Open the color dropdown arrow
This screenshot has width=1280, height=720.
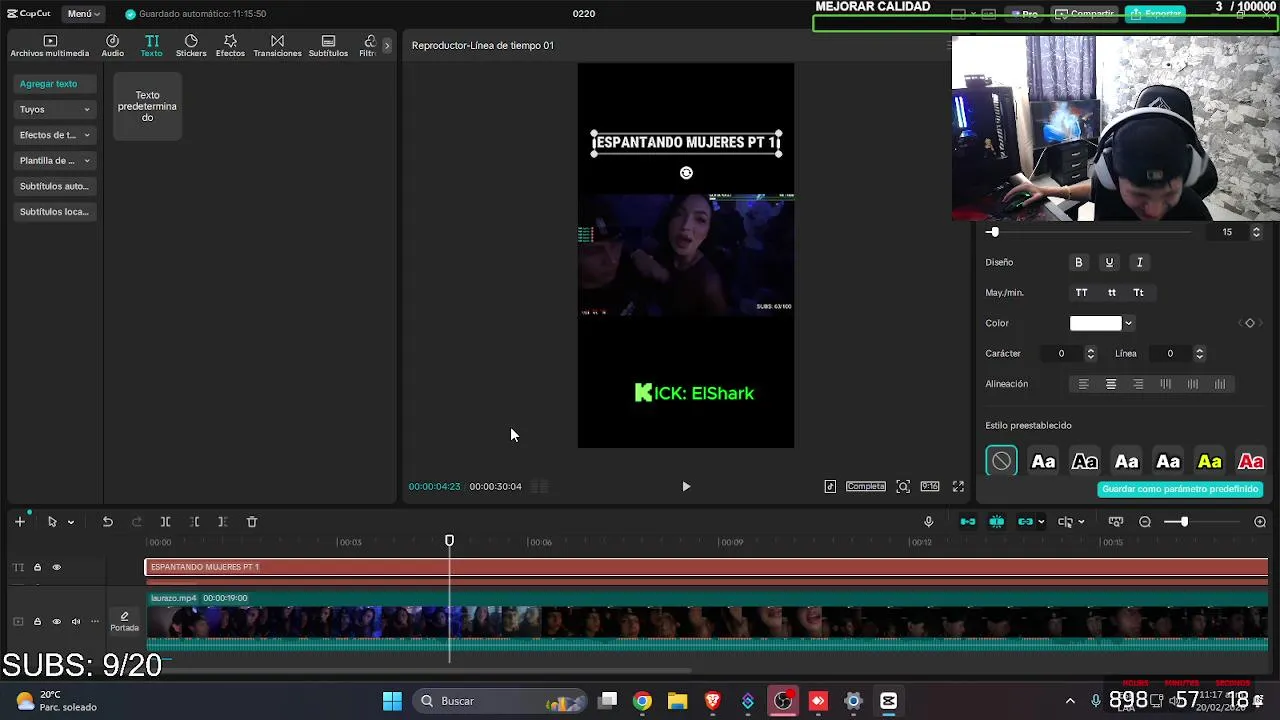point(1128,323)
